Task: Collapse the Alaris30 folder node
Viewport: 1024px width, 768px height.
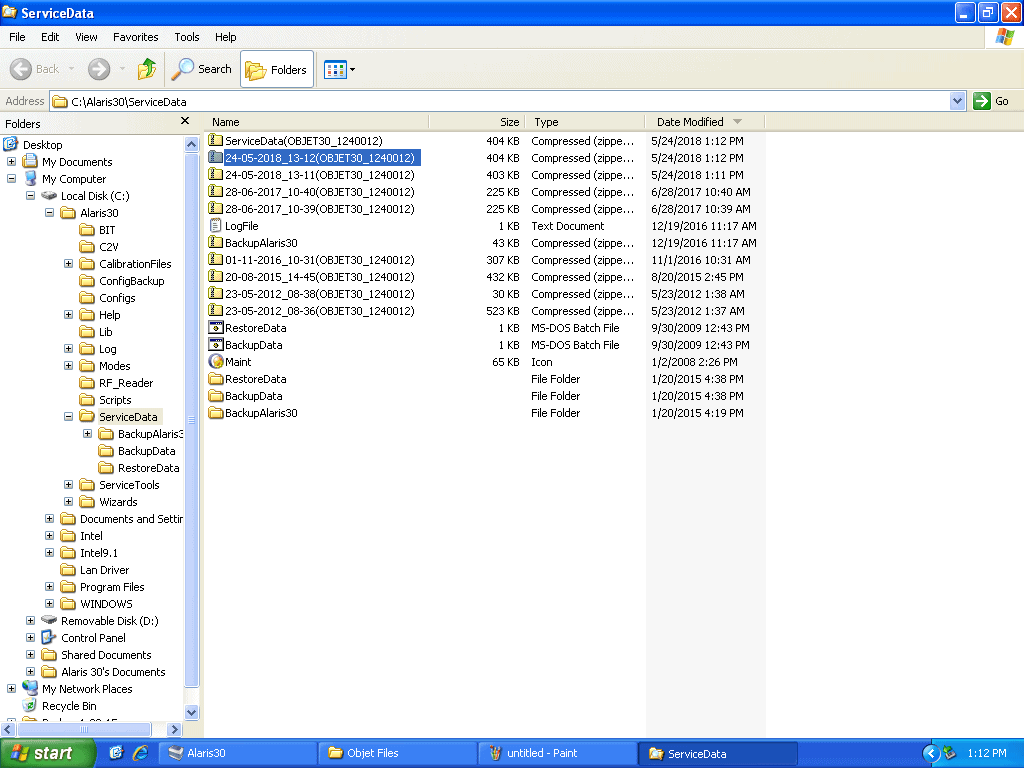Action: tap(49, 212)
